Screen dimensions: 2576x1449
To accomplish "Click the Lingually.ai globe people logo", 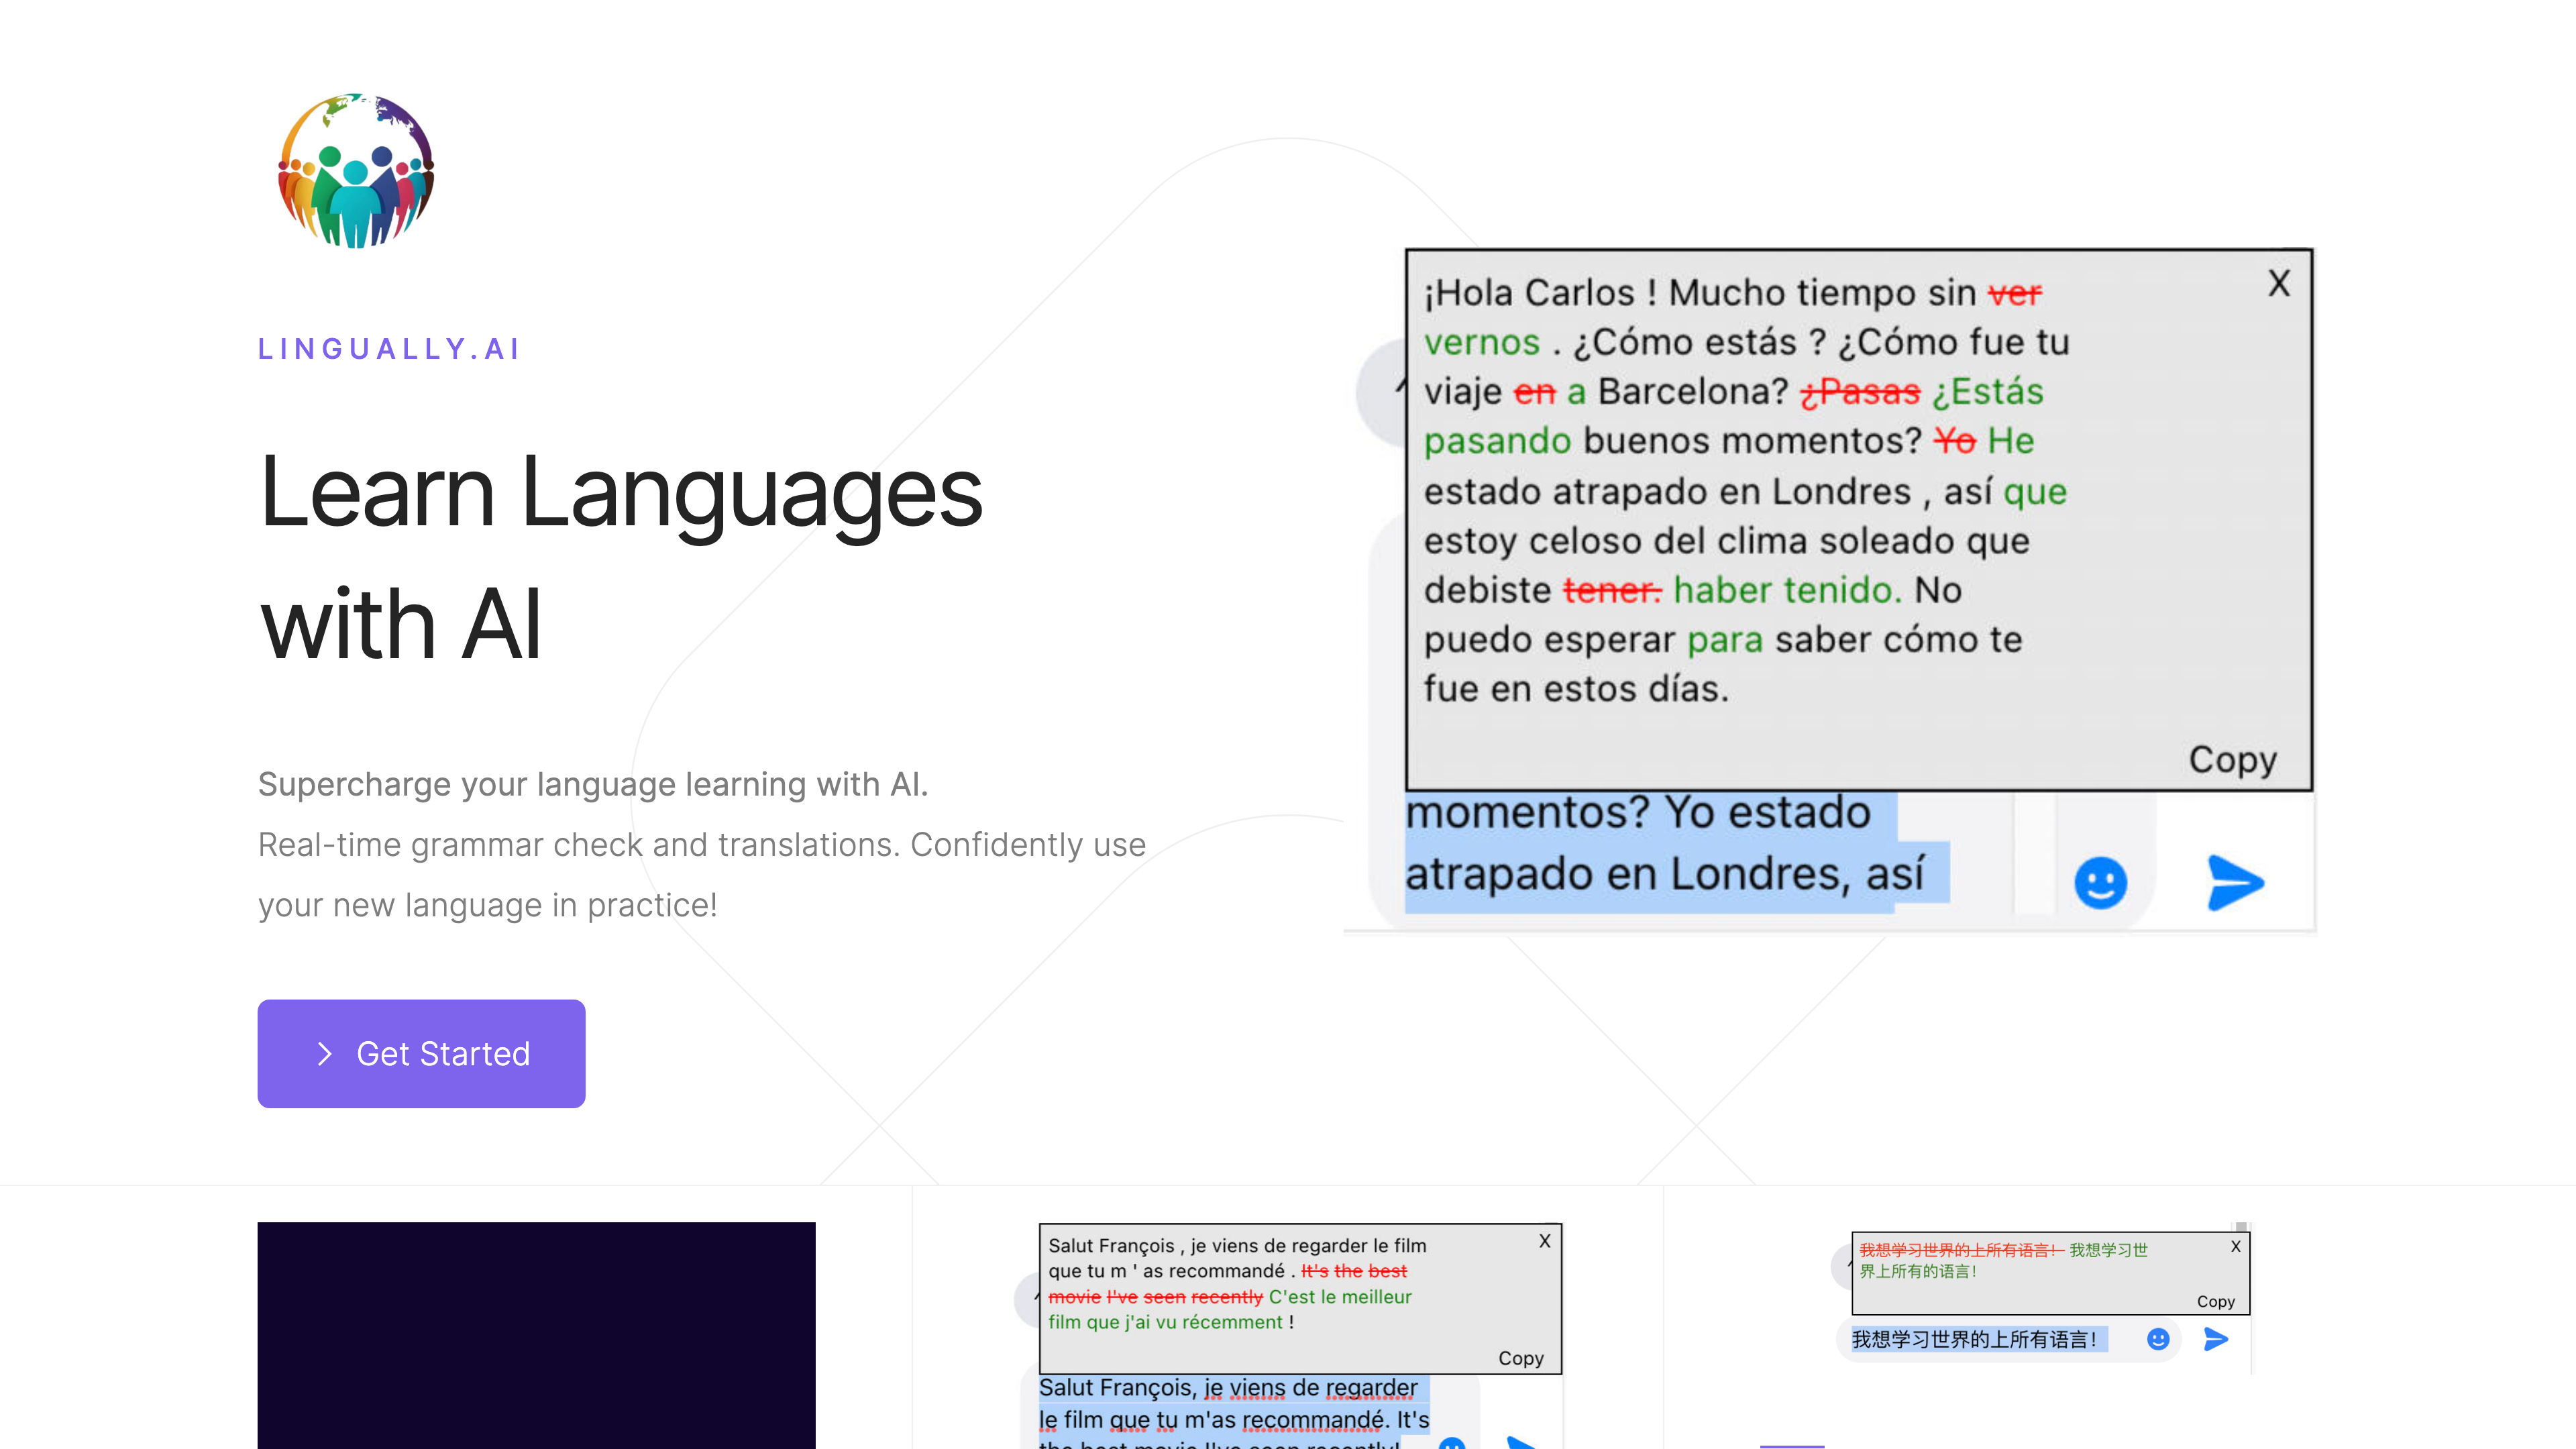I will pyautogui.click(x=356, y=171).
